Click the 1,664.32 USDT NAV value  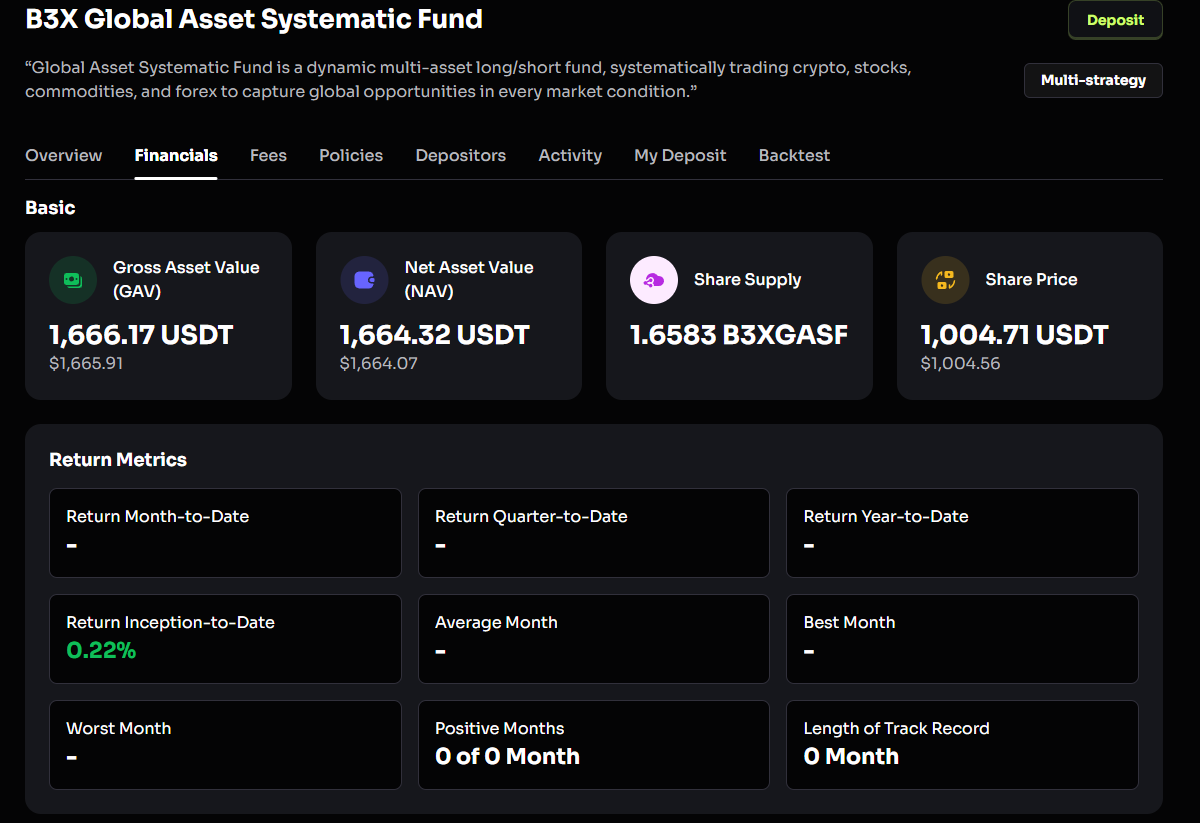coord(434,334)
